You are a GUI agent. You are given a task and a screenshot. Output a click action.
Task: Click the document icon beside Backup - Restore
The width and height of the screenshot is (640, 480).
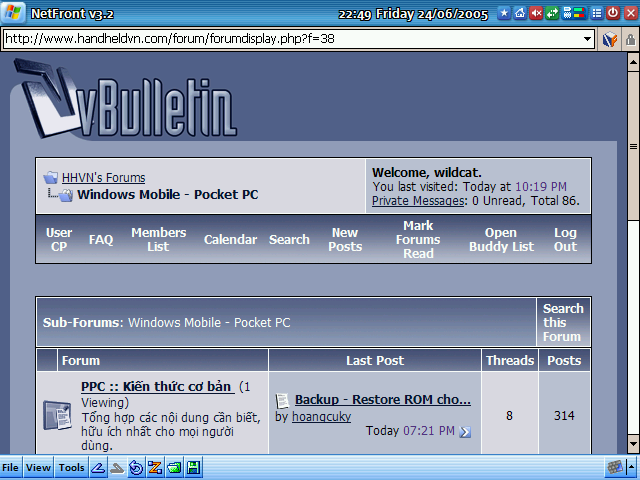(282, 400)
